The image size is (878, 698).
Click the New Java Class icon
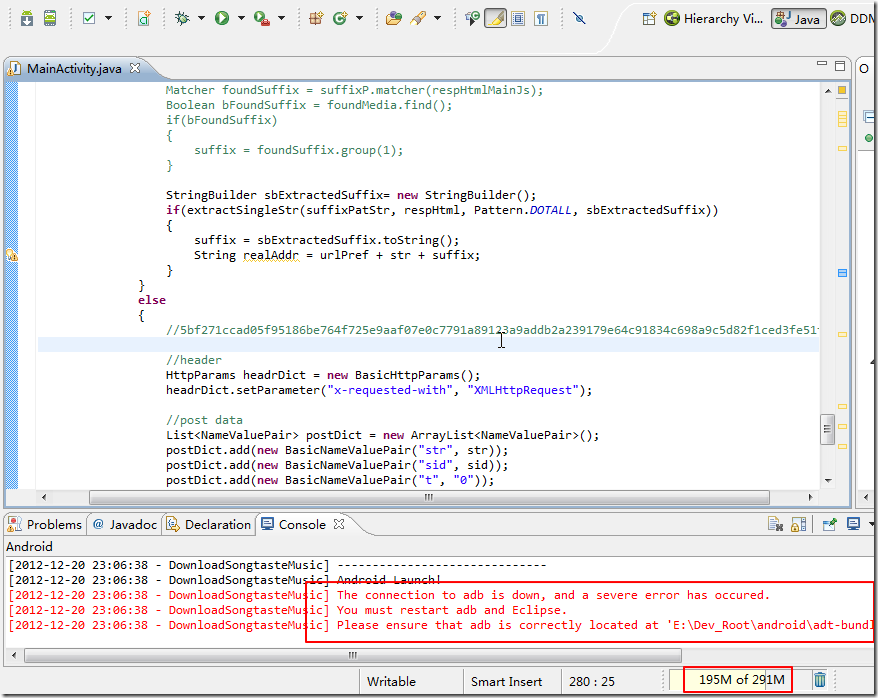[342, 18]
